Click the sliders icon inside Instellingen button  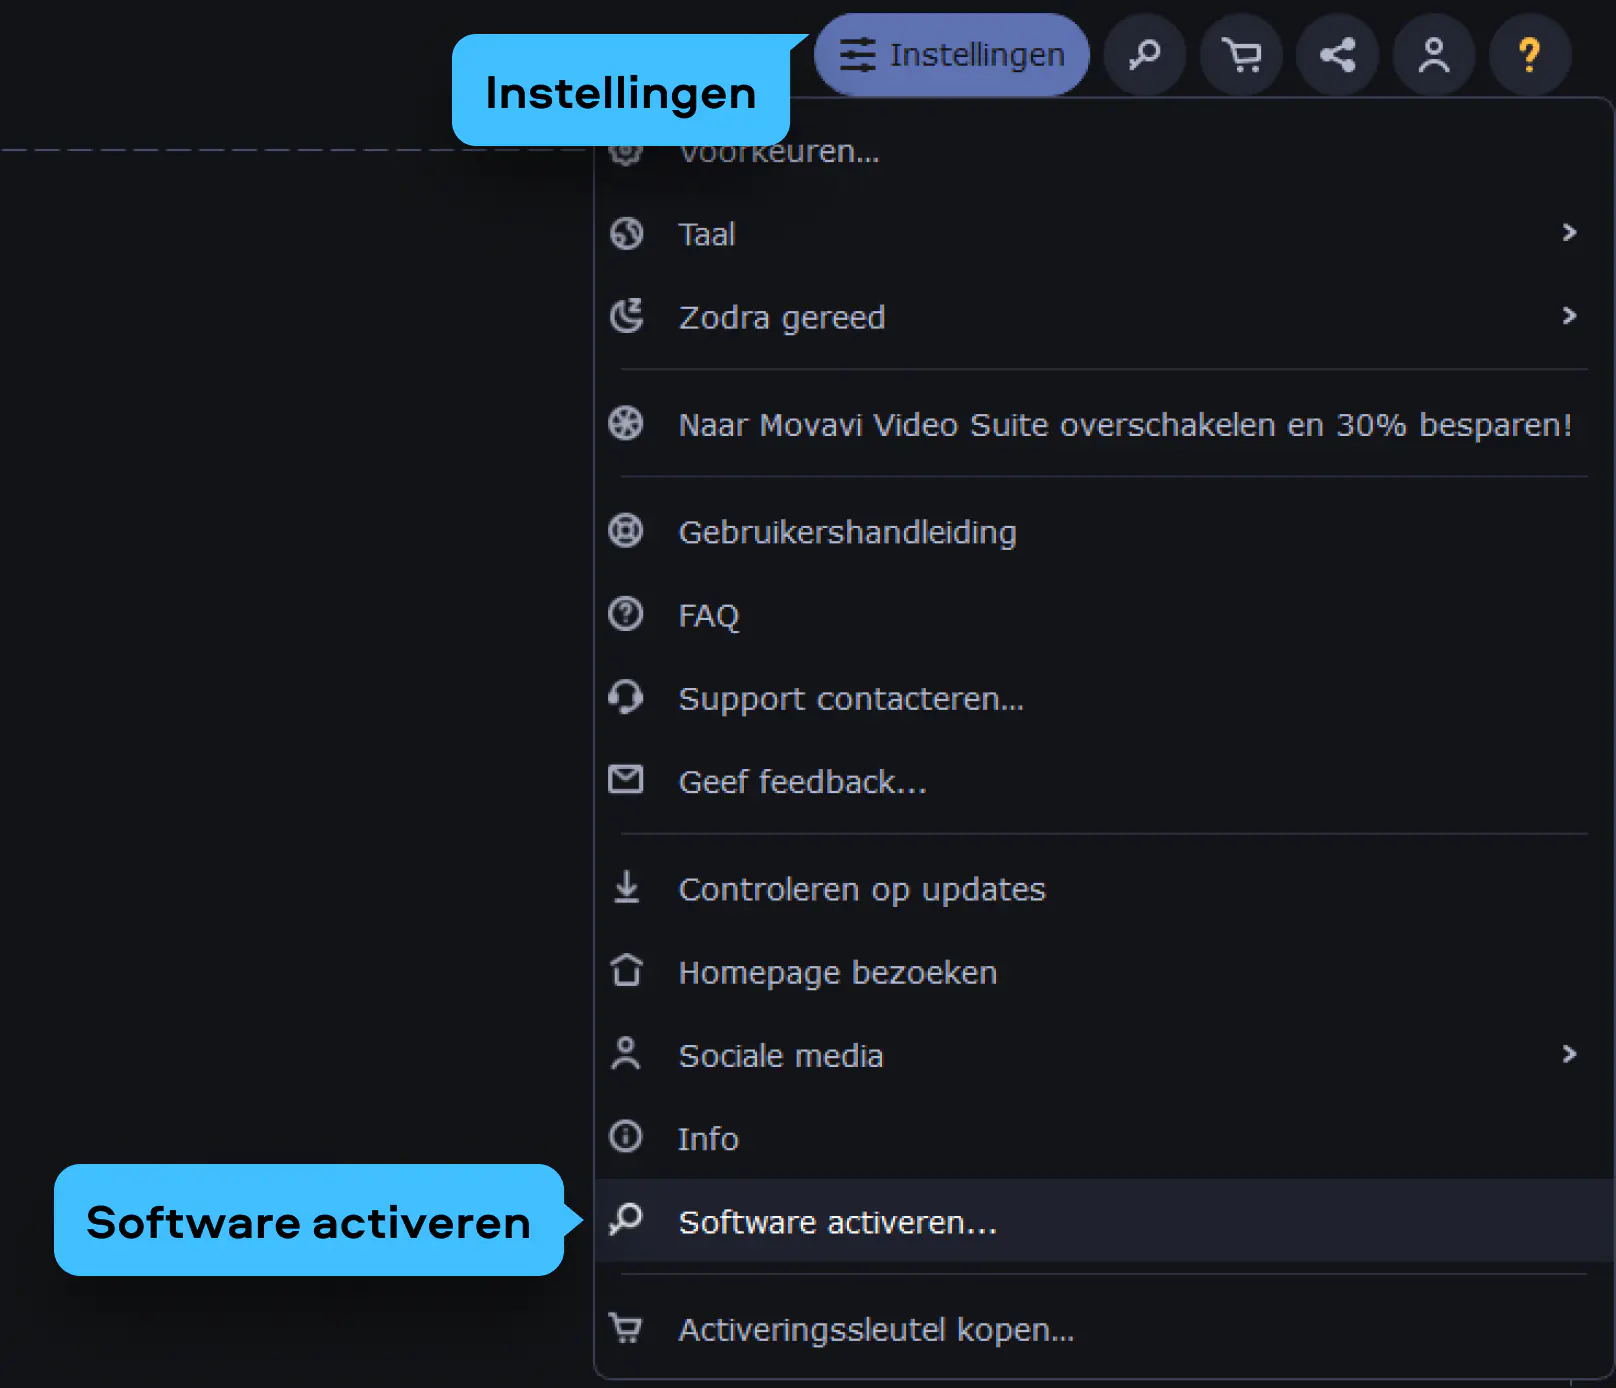pos(857,54)
